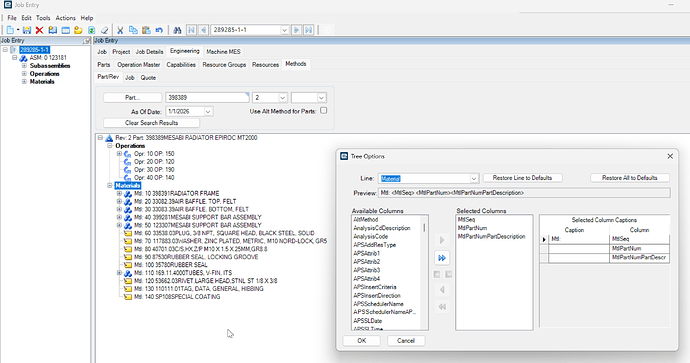
Task: Open the As Of Date dropdown
Action: (208, 112)
